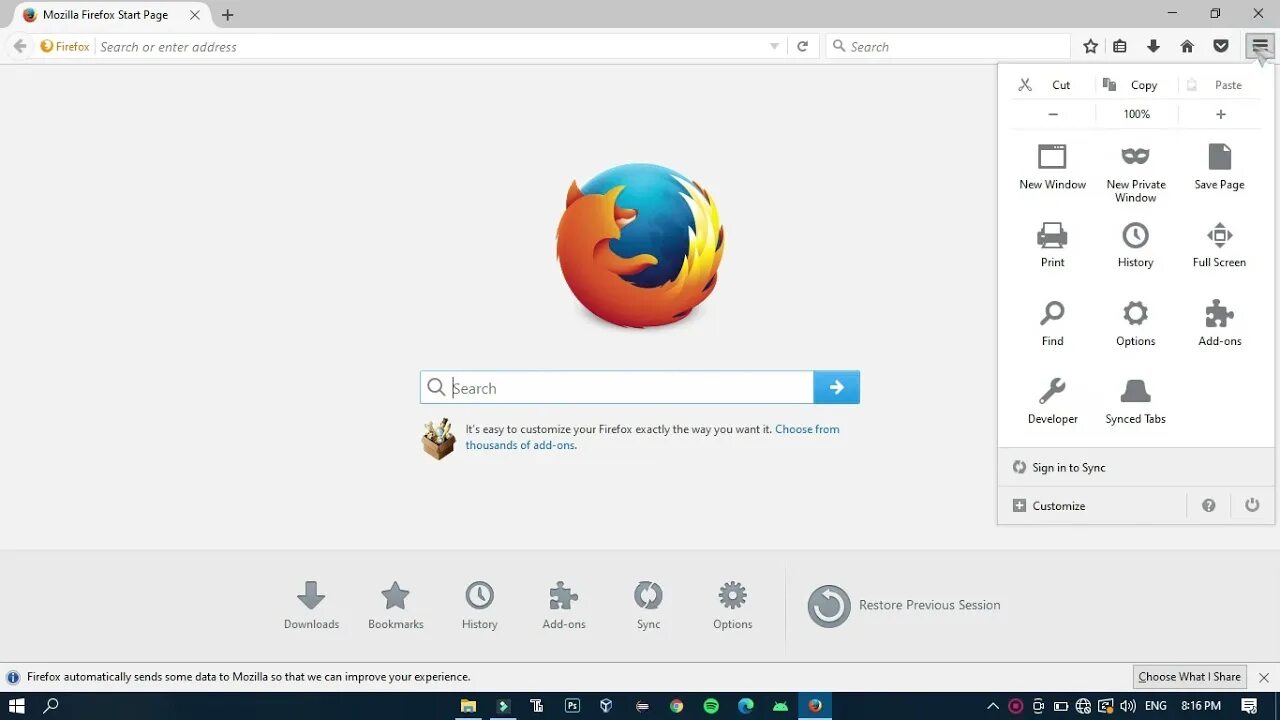Focus the address bar field
The width and height of the screenshot is (1280, 720).
430,46
